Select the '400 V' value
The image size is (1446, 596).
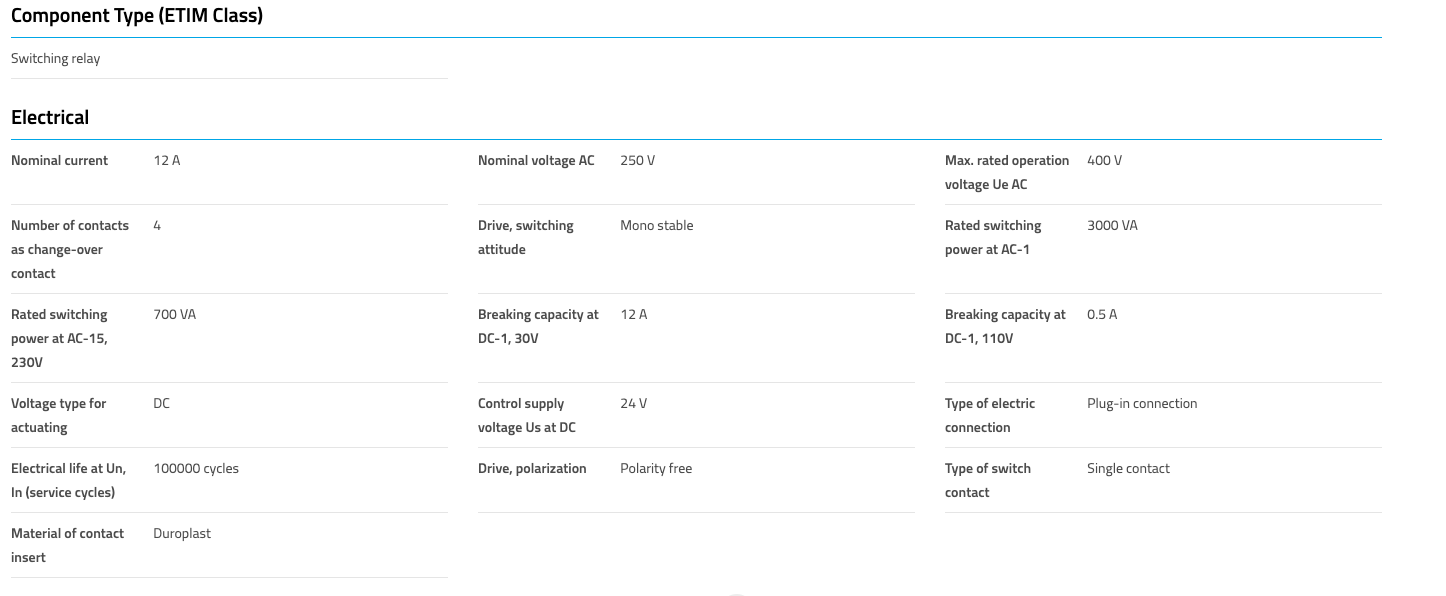point(1104,160)
